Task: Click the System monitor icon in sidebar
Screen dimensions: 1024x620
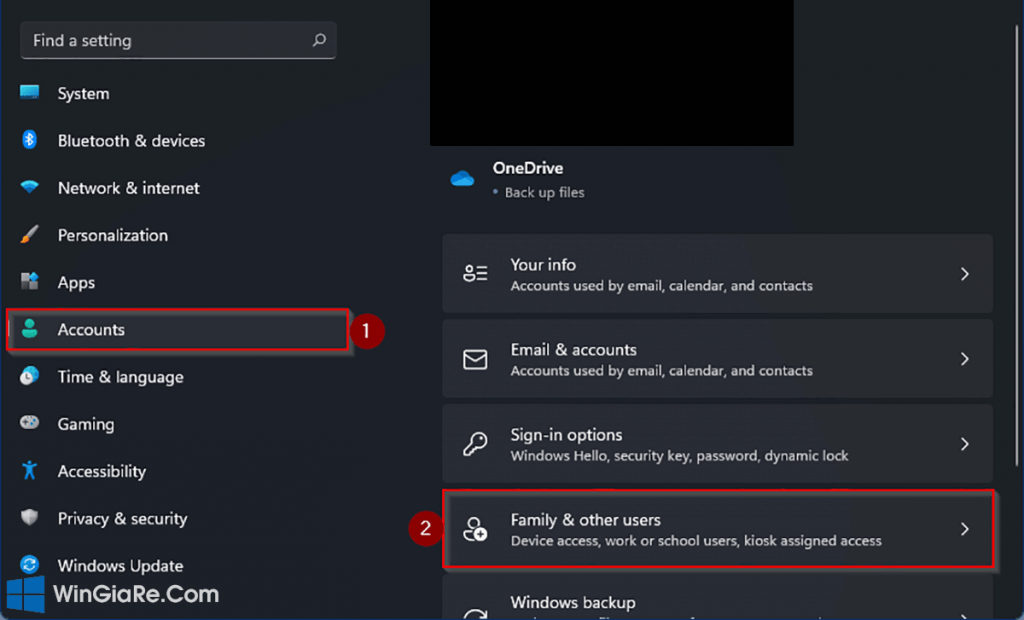Action: (30, 93)
